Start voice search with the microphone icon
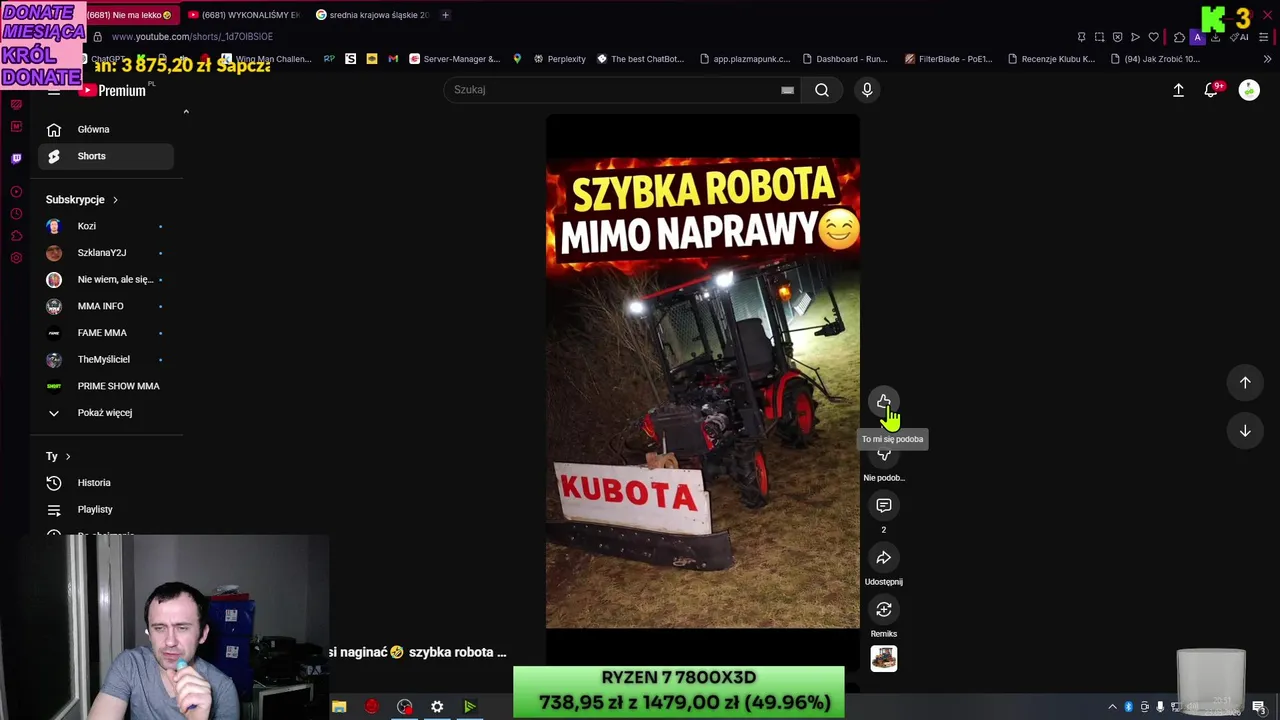The image size is (1280, 720). pyautogui.click(x=867, y=90)
